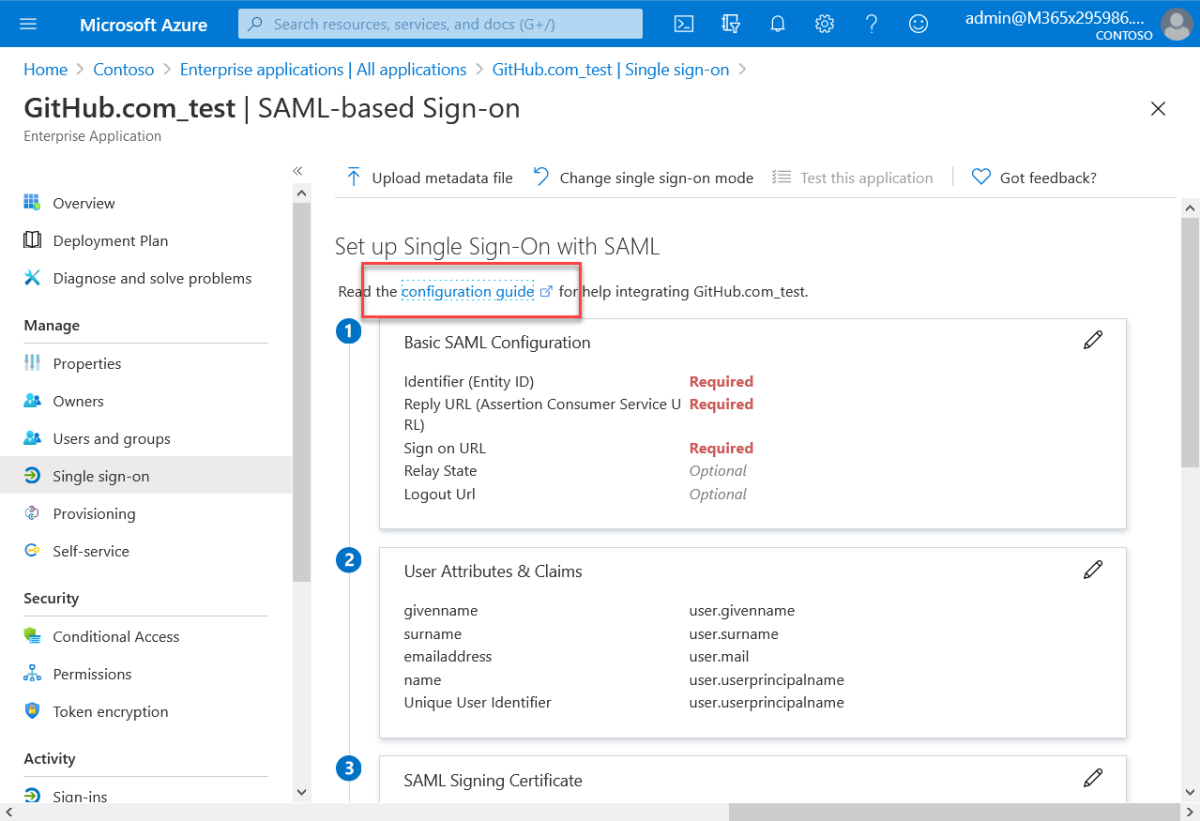The height and width of the screenshot is (821, 1200).
Task: Click the Microsoft Azure logo text
Action: 143,24
